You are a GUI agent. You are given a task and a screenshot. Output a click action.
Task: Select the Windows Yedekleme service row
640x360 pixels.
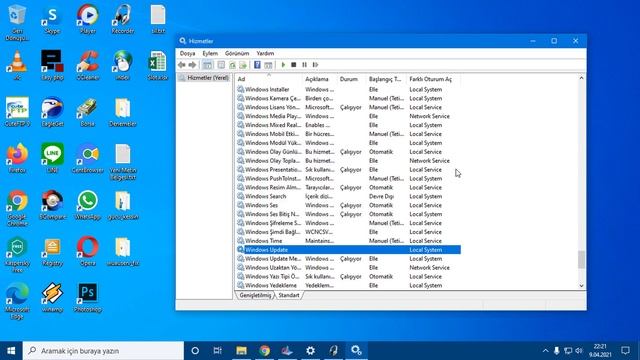click(349, 285)
